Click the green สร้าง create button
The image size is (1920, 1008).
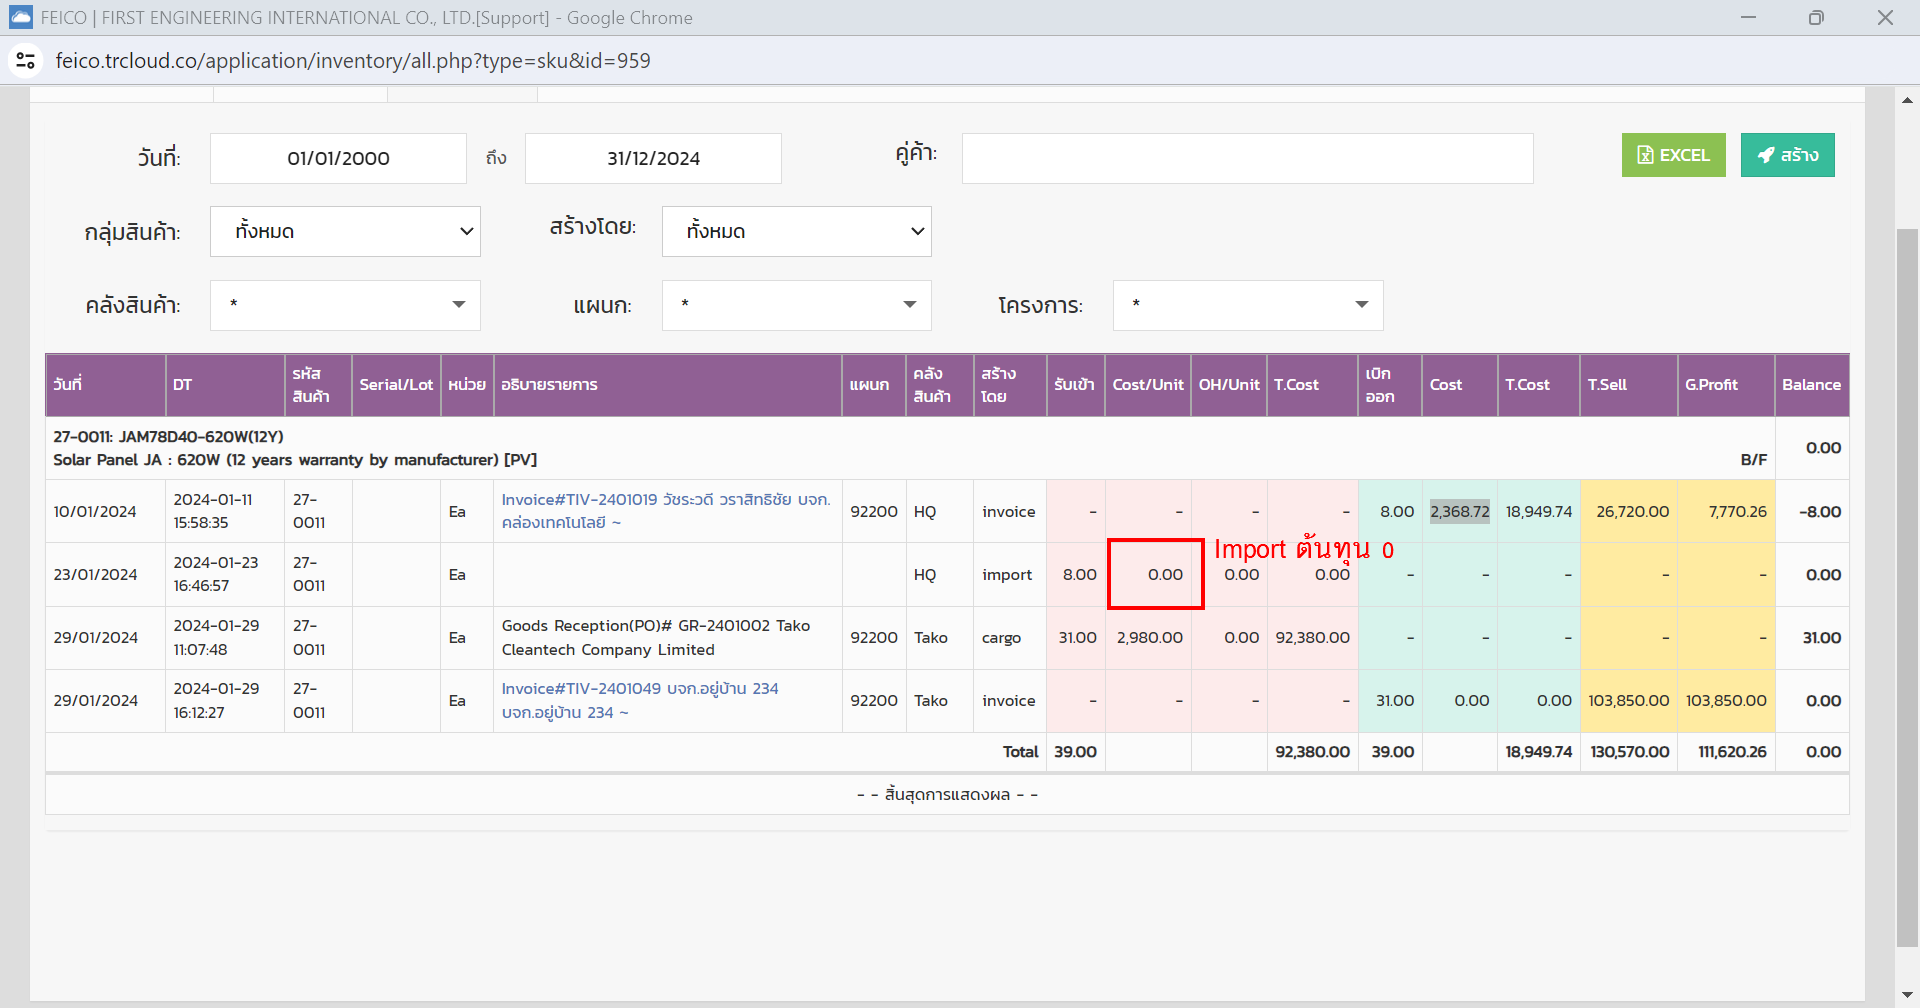tap(1787, 155)
